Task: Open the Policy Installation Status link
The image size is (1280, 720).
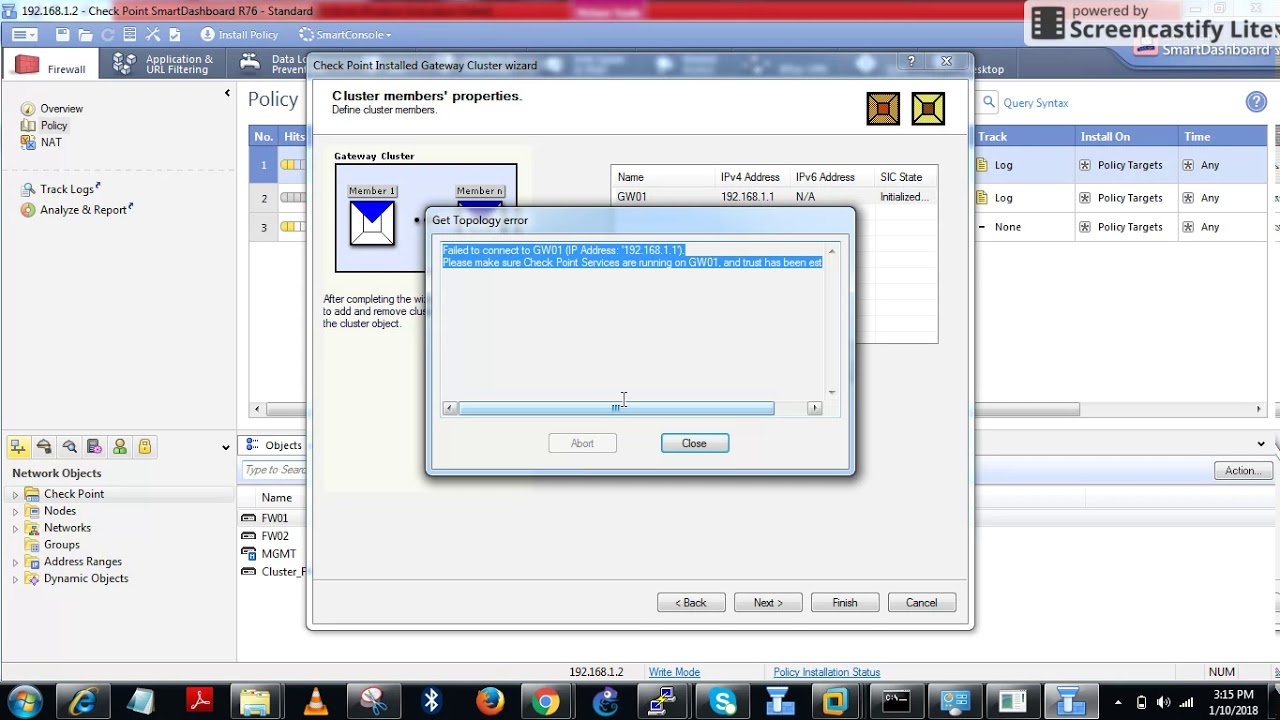Action: 826,673
